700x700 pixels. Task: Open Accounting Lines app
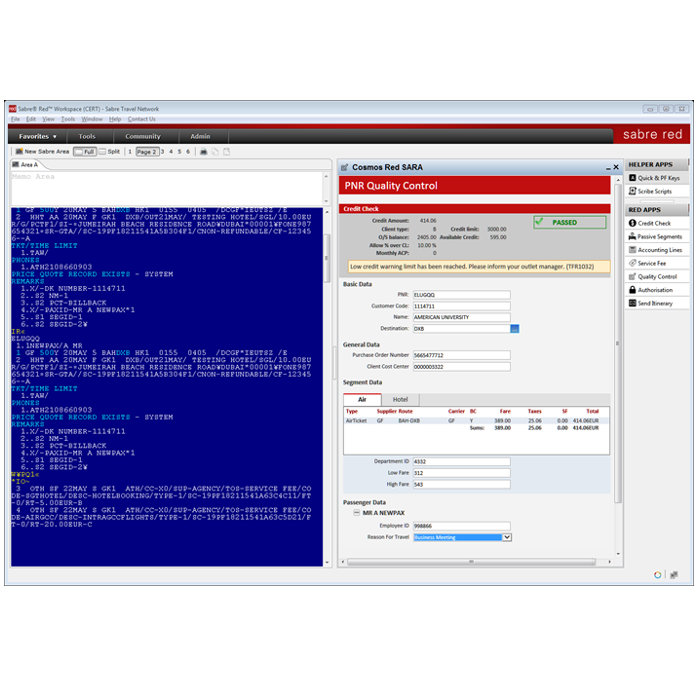tap(659, 250)
